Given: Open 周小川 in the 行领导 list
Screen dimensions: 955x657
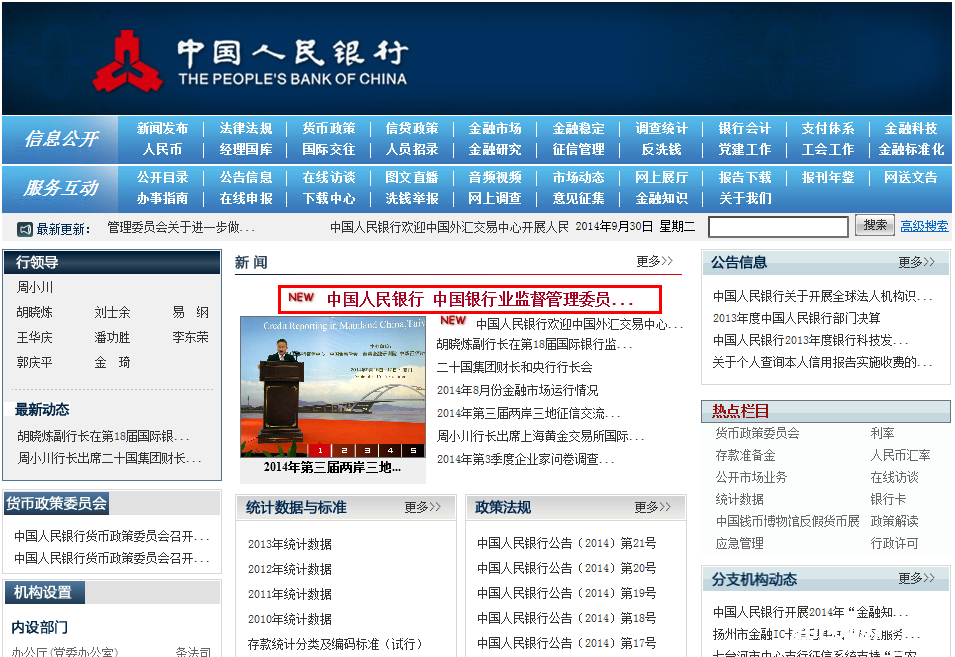Looking at the screenshot, I should coord(35,287).
